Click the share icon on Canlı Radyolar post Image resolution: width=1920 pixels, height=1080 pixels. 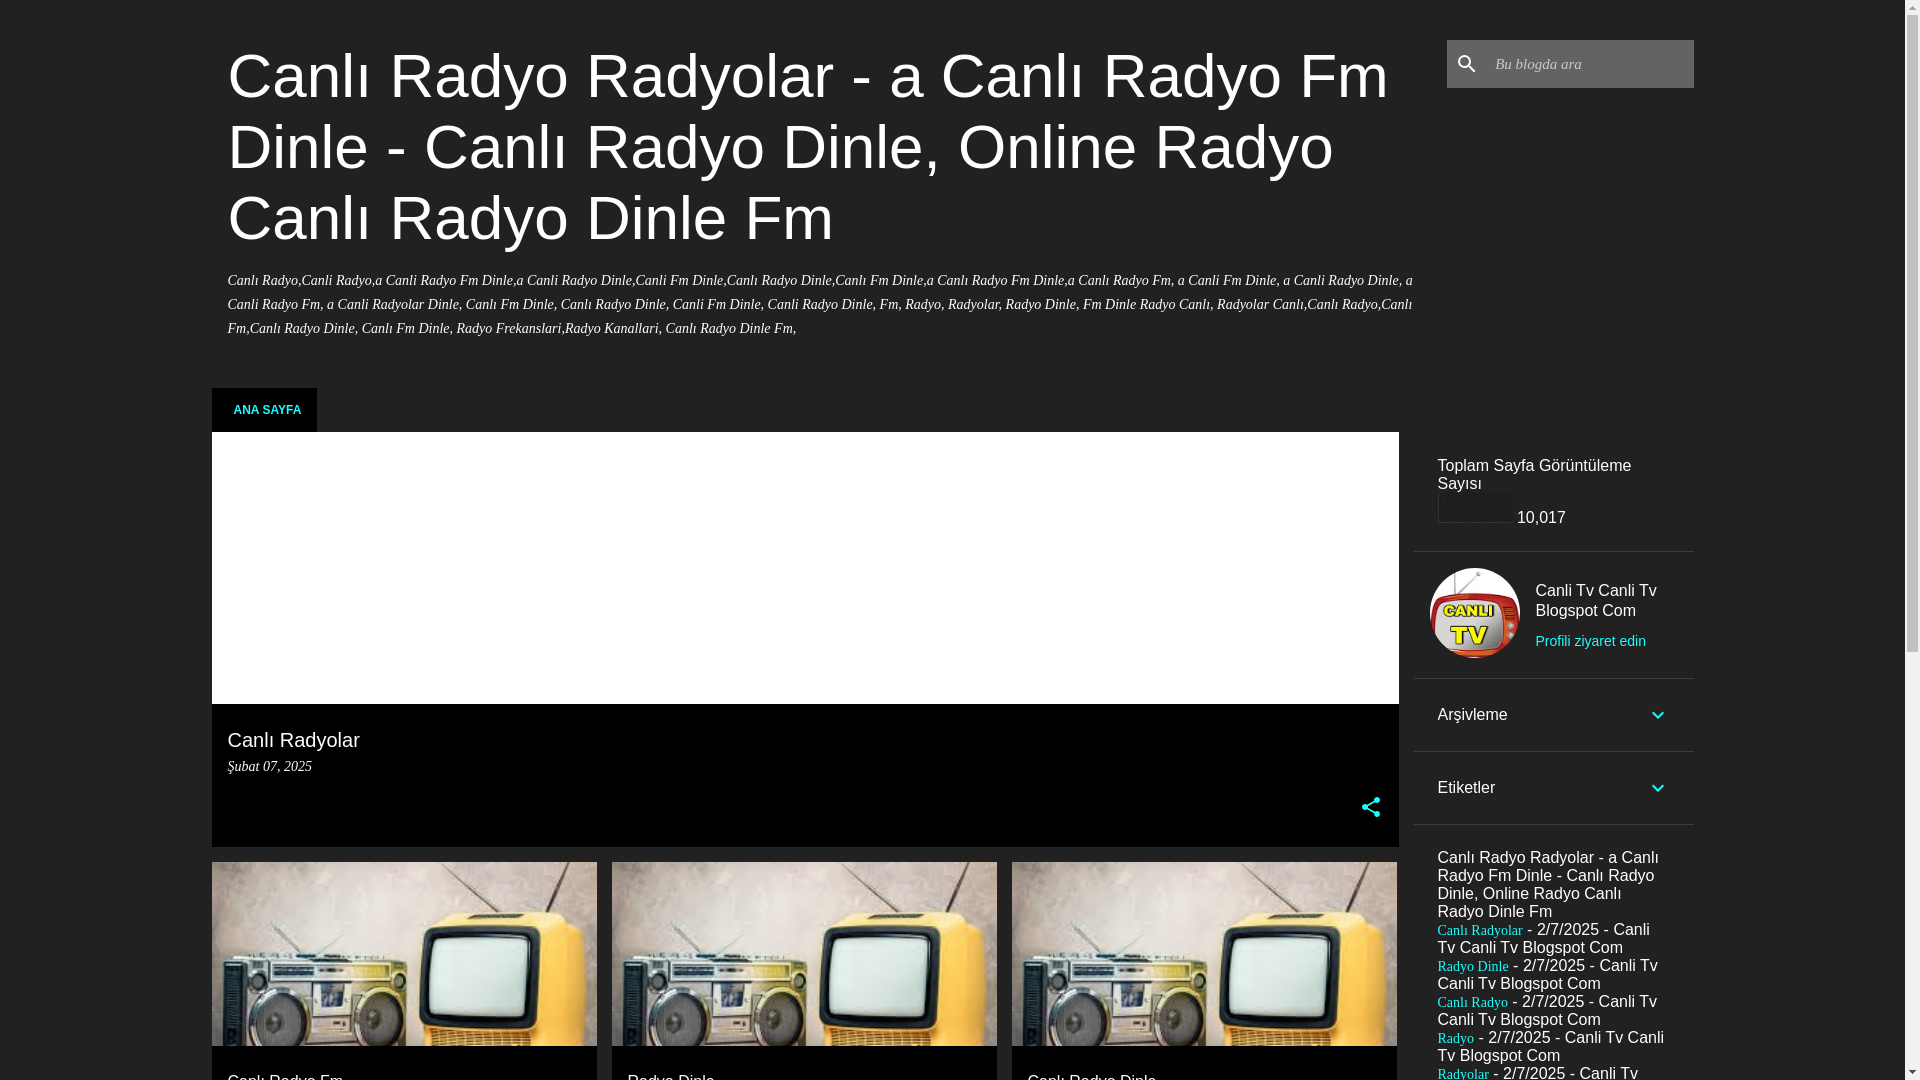click(x=1370, y=807)
